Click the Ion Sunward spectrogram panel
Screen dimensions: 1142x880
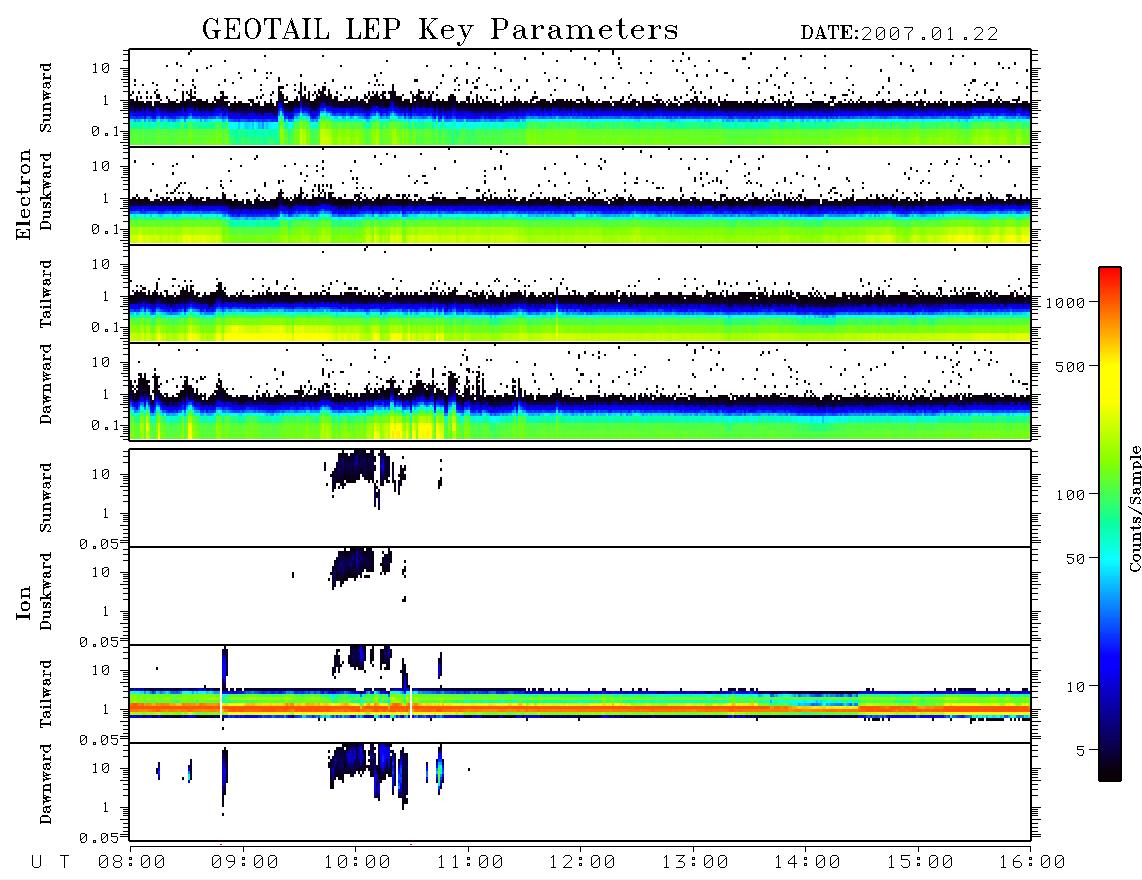tap(580, 498)
